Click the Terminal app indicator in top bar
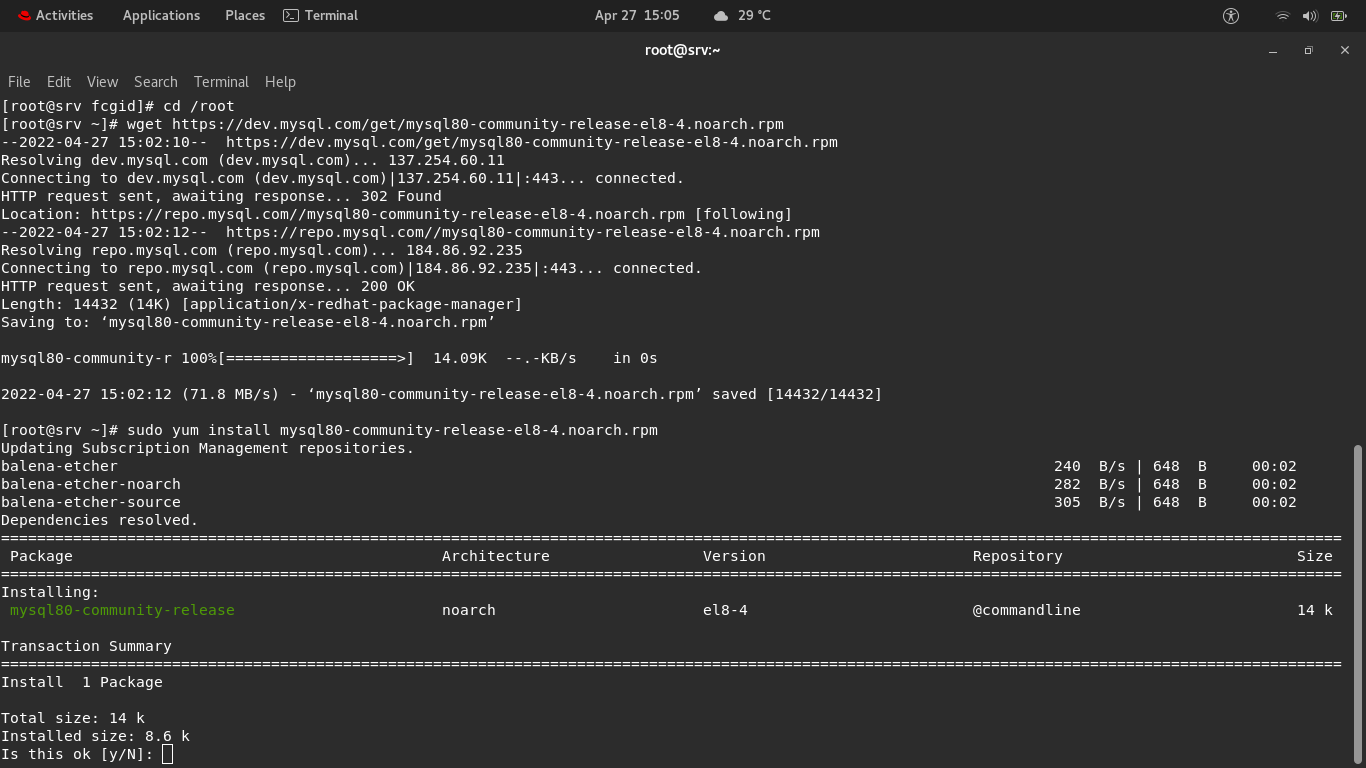 [x=320, y=15]
